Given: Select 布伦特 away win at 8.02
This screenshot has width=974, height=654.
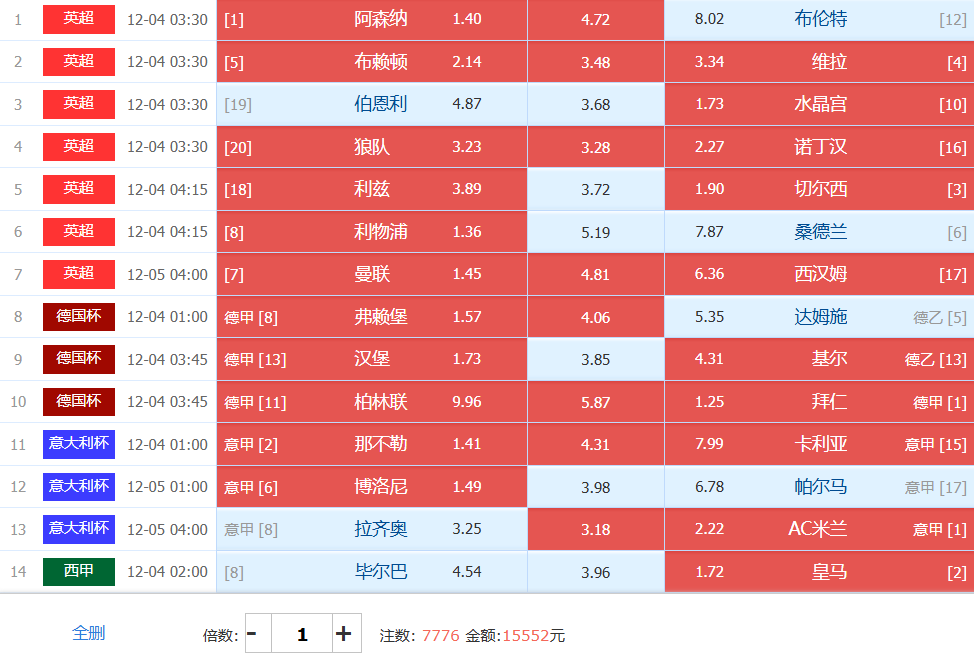Looking at the screenshot, I should click(818, 20).
